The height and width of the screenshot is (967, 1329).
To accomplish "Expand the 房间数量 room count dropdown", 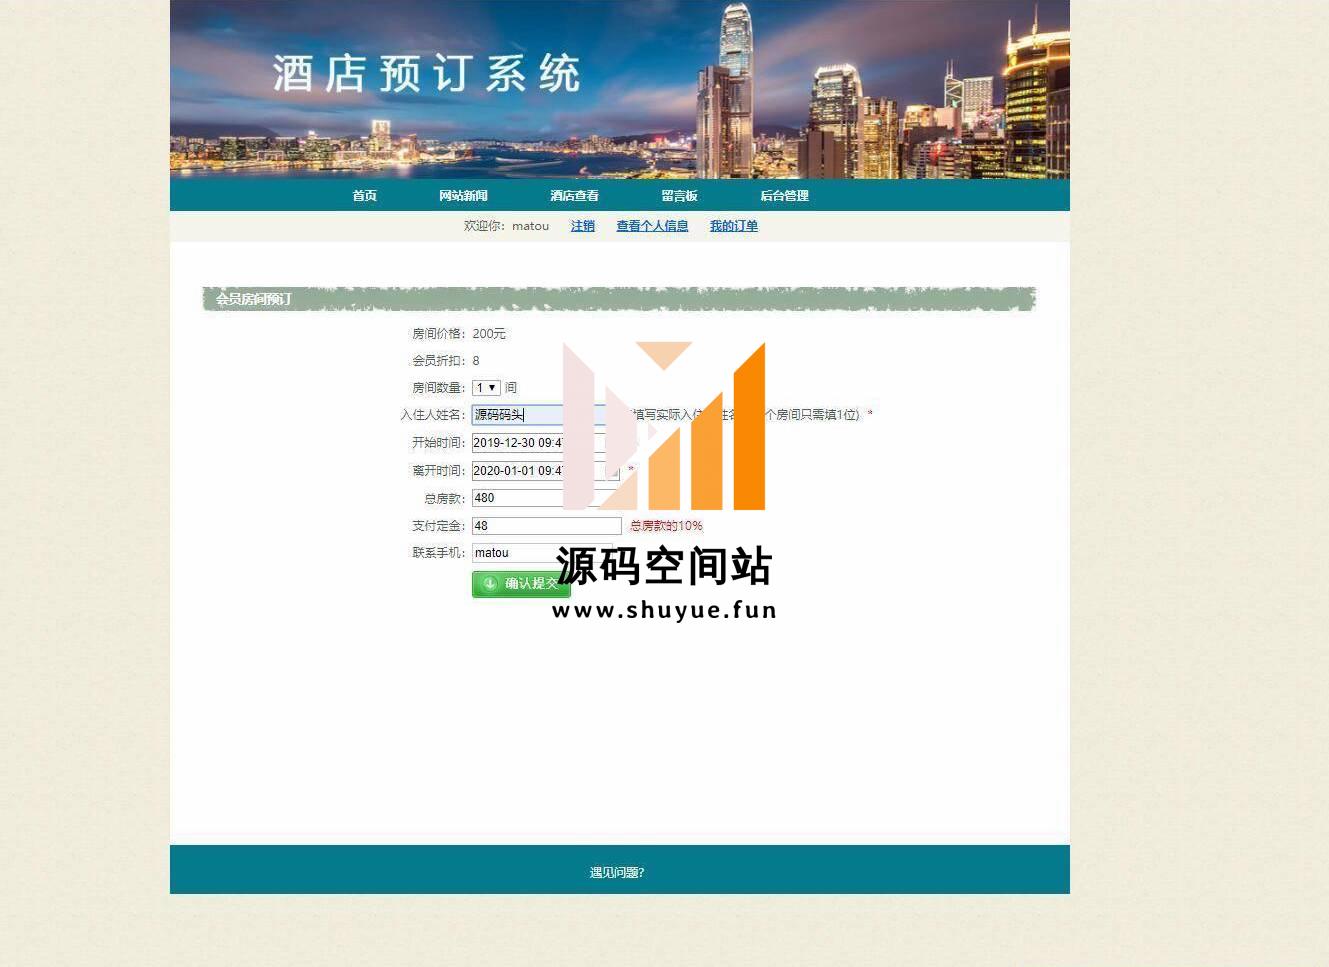I will point(486,388).
